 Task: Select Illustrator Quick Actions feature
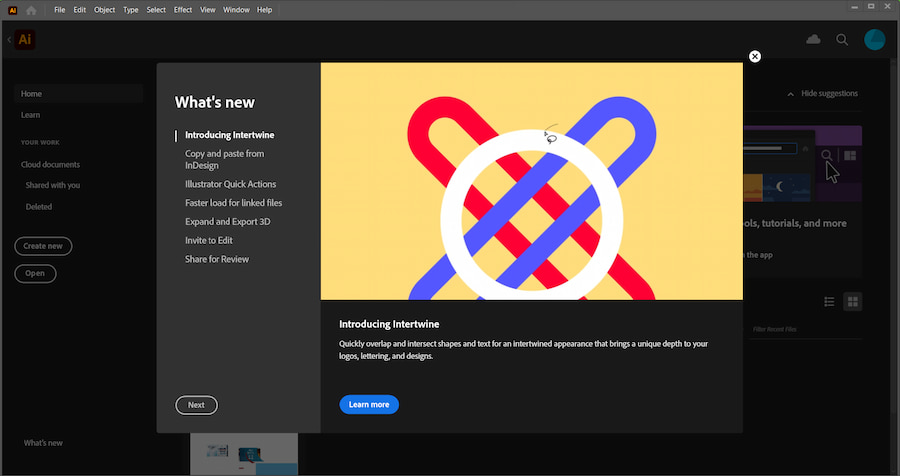coord(230,184)
